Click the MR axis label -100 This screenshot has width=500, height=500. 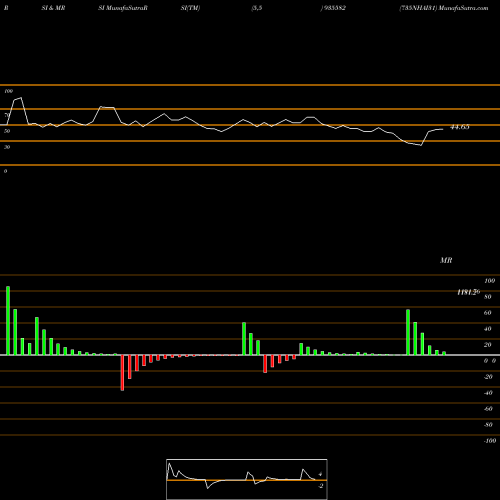490,441
